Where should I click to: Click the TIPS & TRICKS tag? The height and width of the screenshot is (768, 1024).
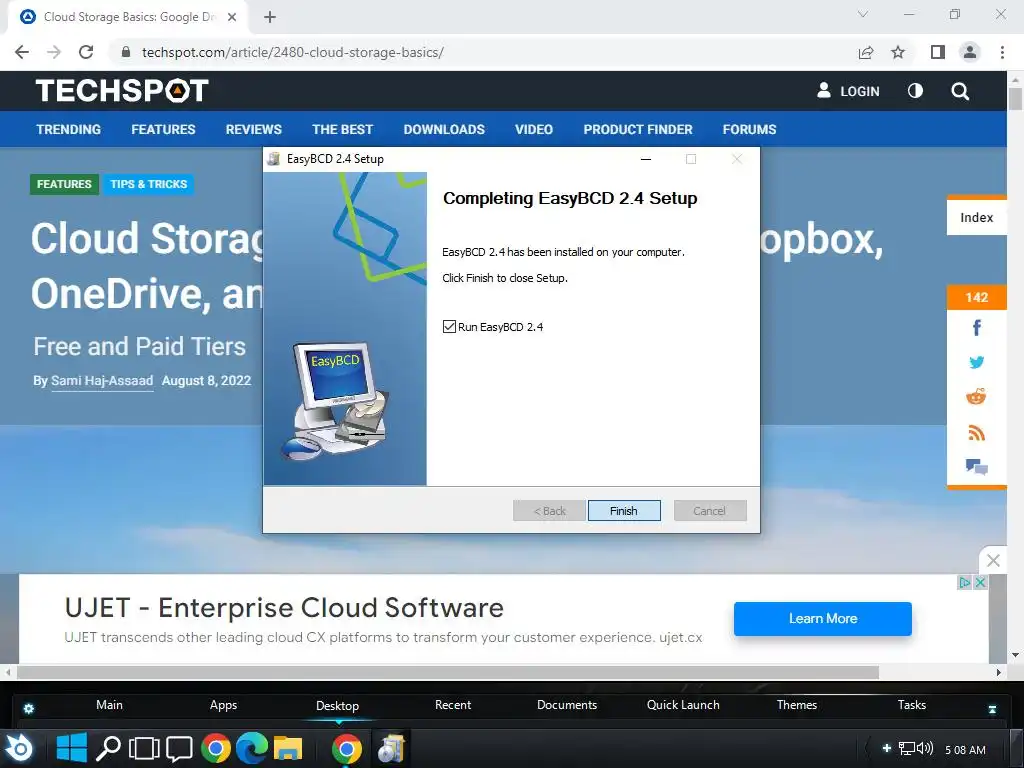tap(148, 184)
